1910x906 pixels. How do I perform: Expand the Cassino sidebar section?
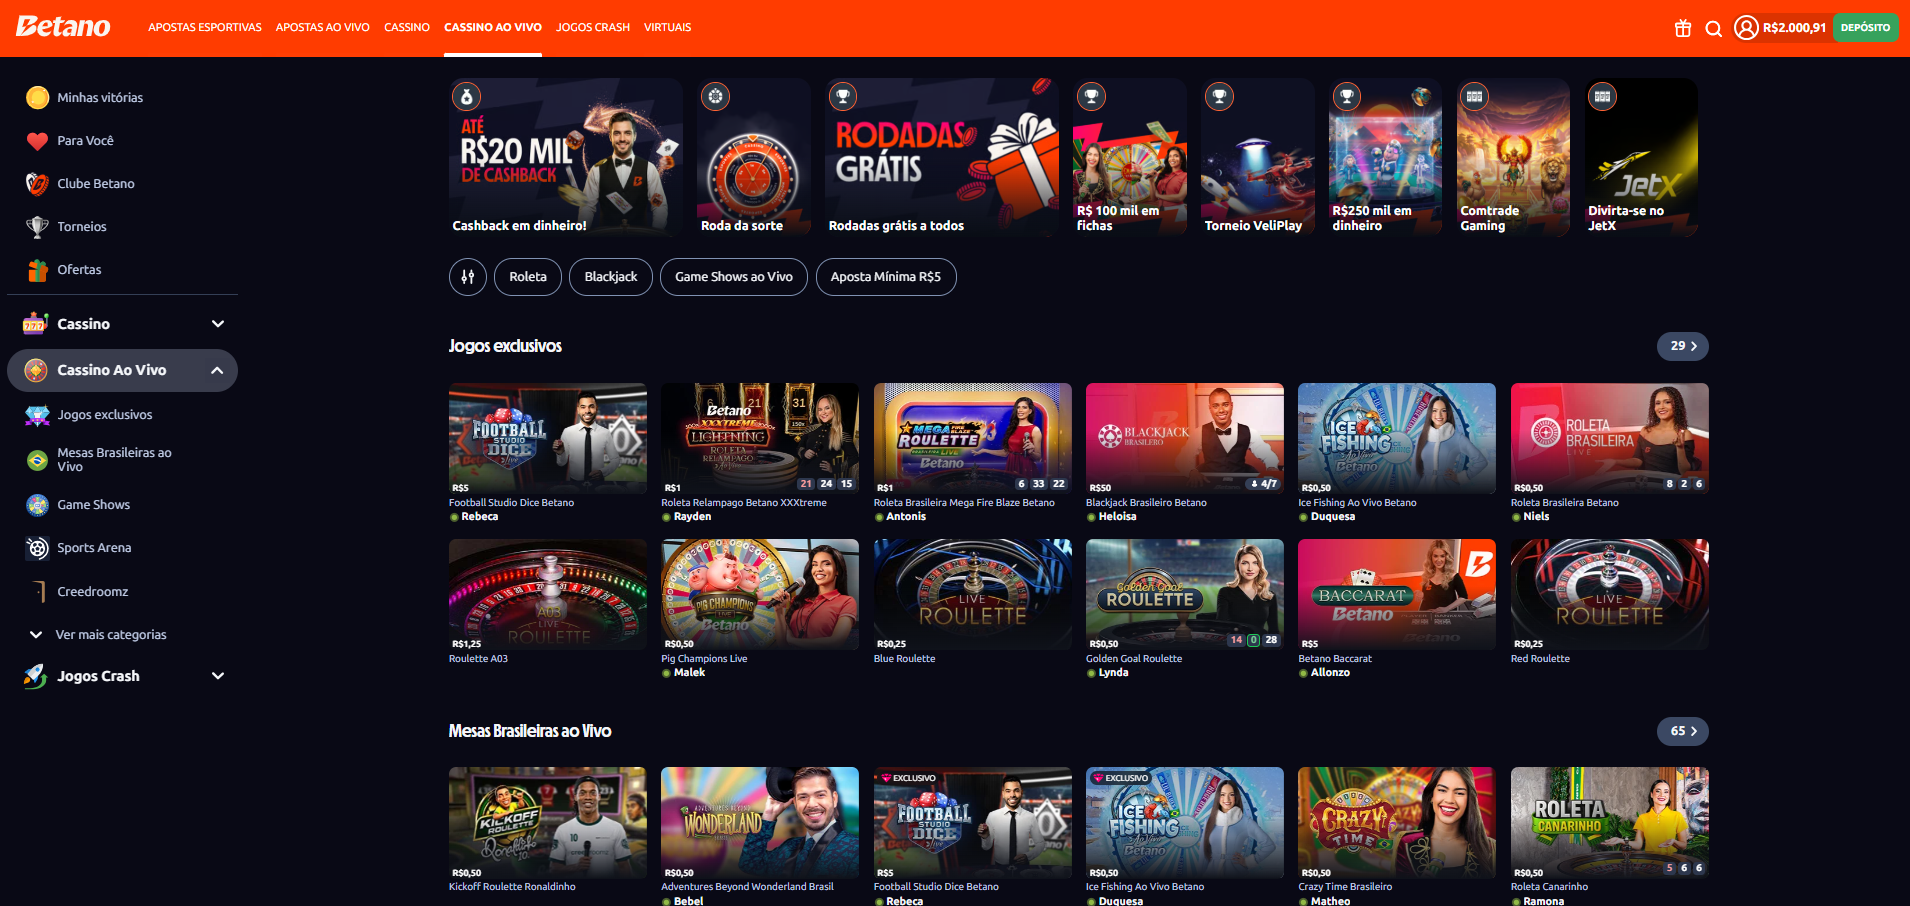122,324
